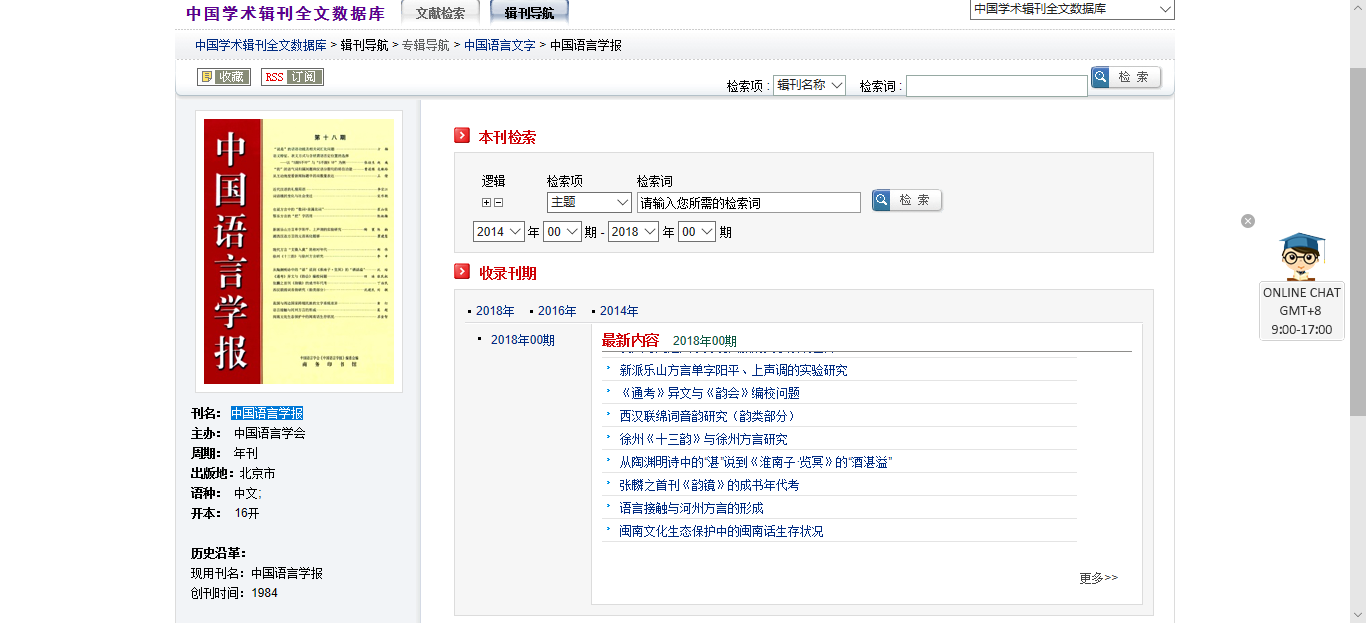Click the minus icon to remove search row
Viewport: 1366px width, 623px height.
point(498,203)
